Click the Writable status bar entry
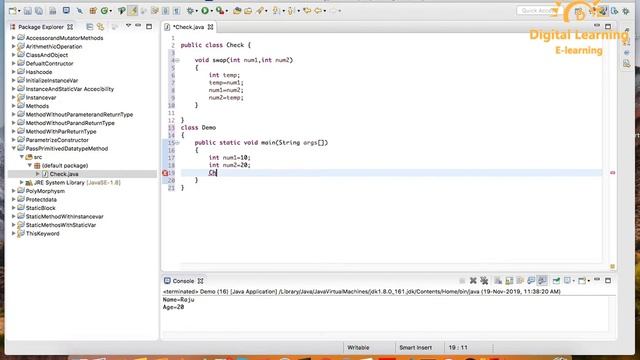The height and width of the screenshot is (360, 640). click(x=358, y=348)
